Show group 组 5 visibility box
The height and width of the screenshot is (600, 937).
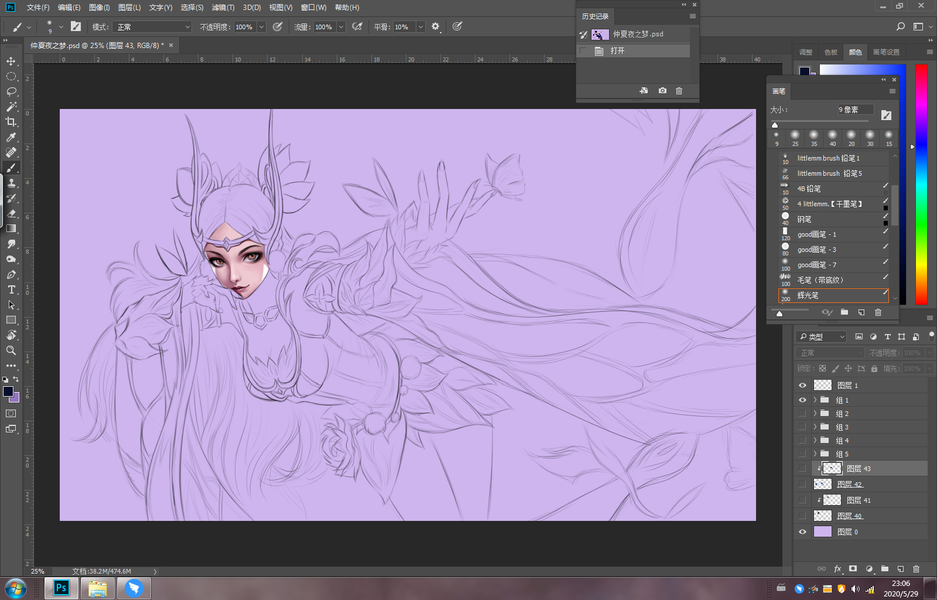pyautogui.click(x=802, y=454)
